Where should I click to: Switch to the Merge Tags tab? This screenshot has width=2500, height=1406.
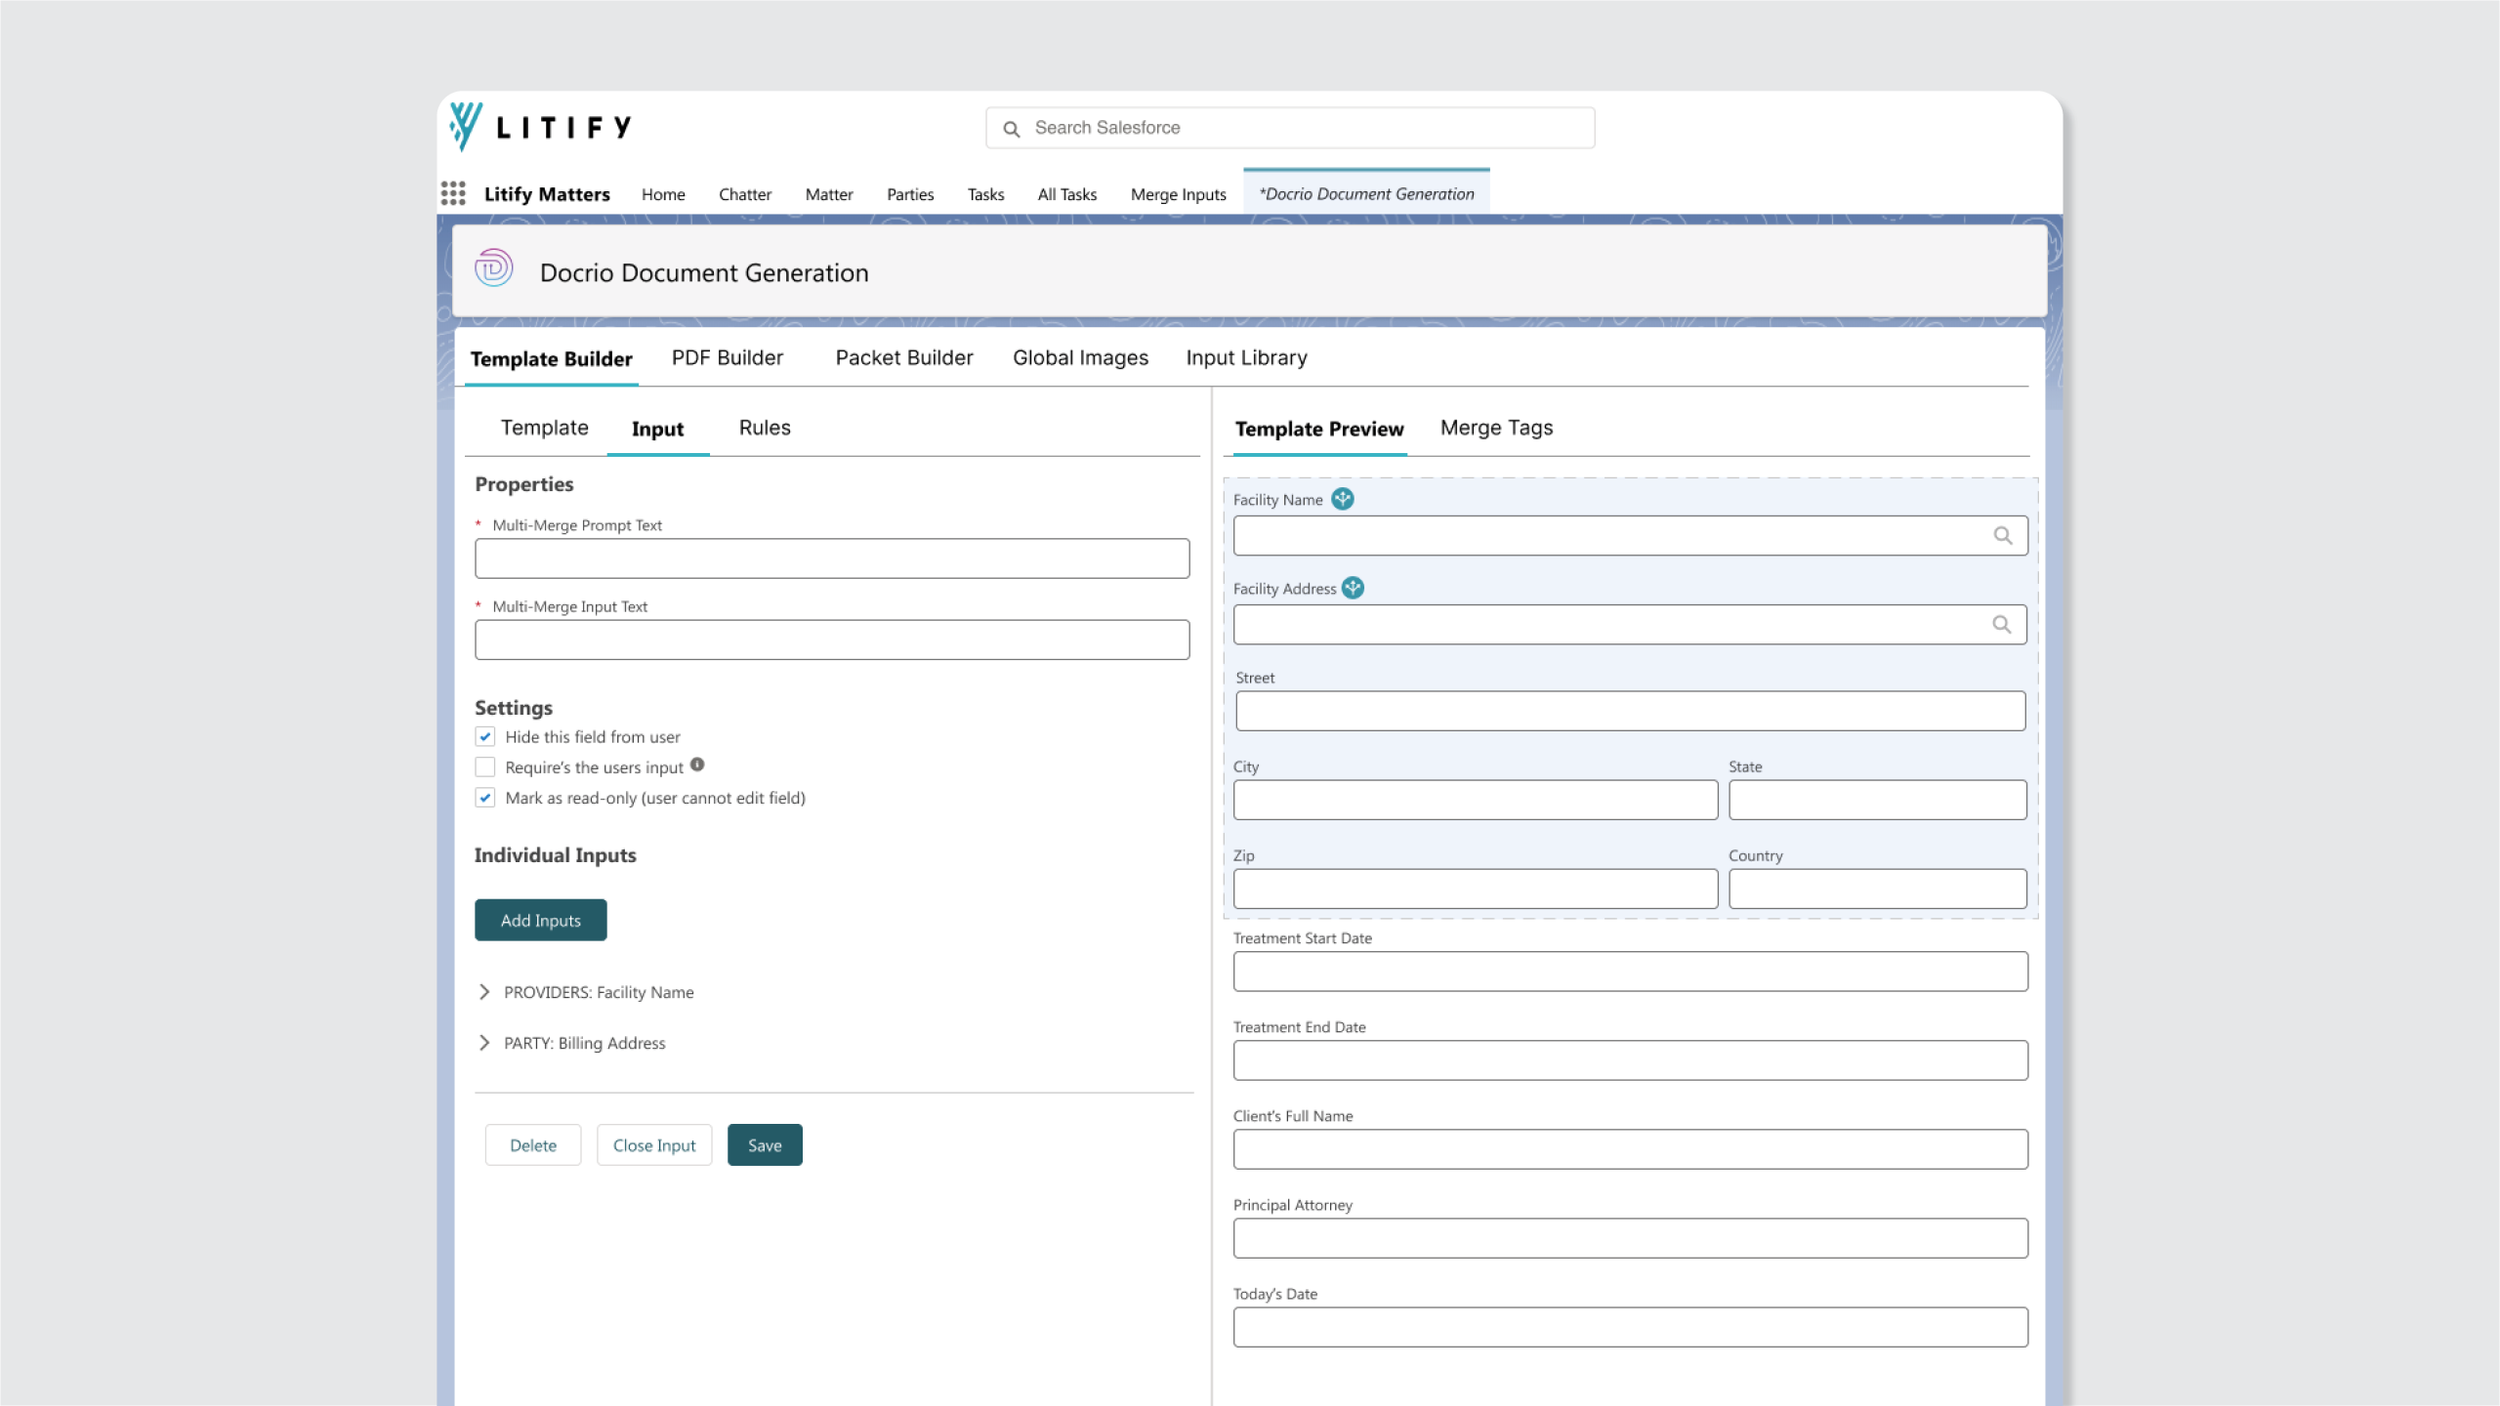click(x=1496, y=428)
